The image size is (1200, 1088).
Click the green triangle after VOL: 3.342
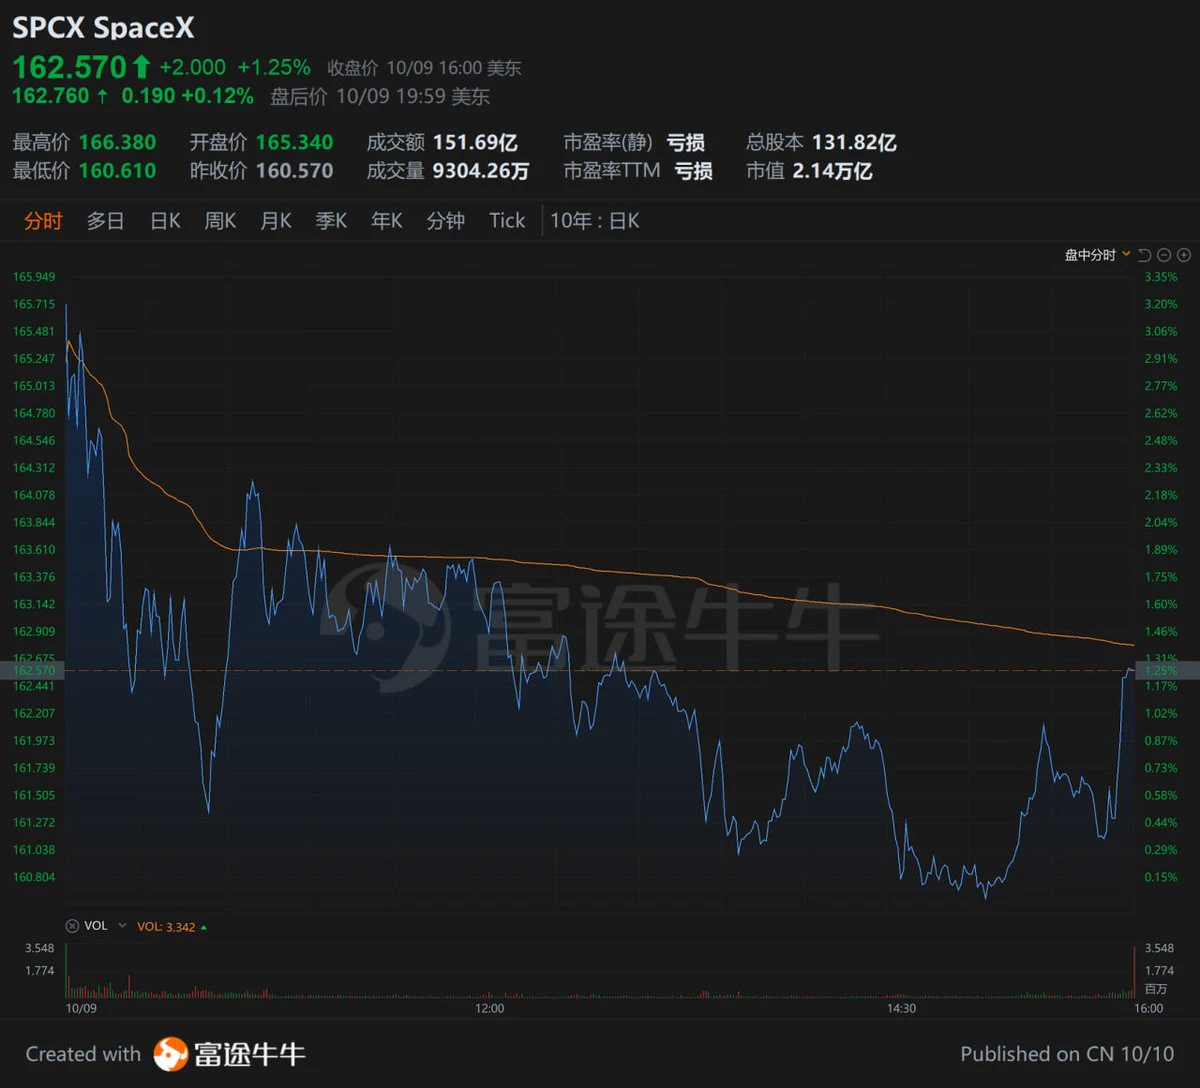click(x=204, y=927)
